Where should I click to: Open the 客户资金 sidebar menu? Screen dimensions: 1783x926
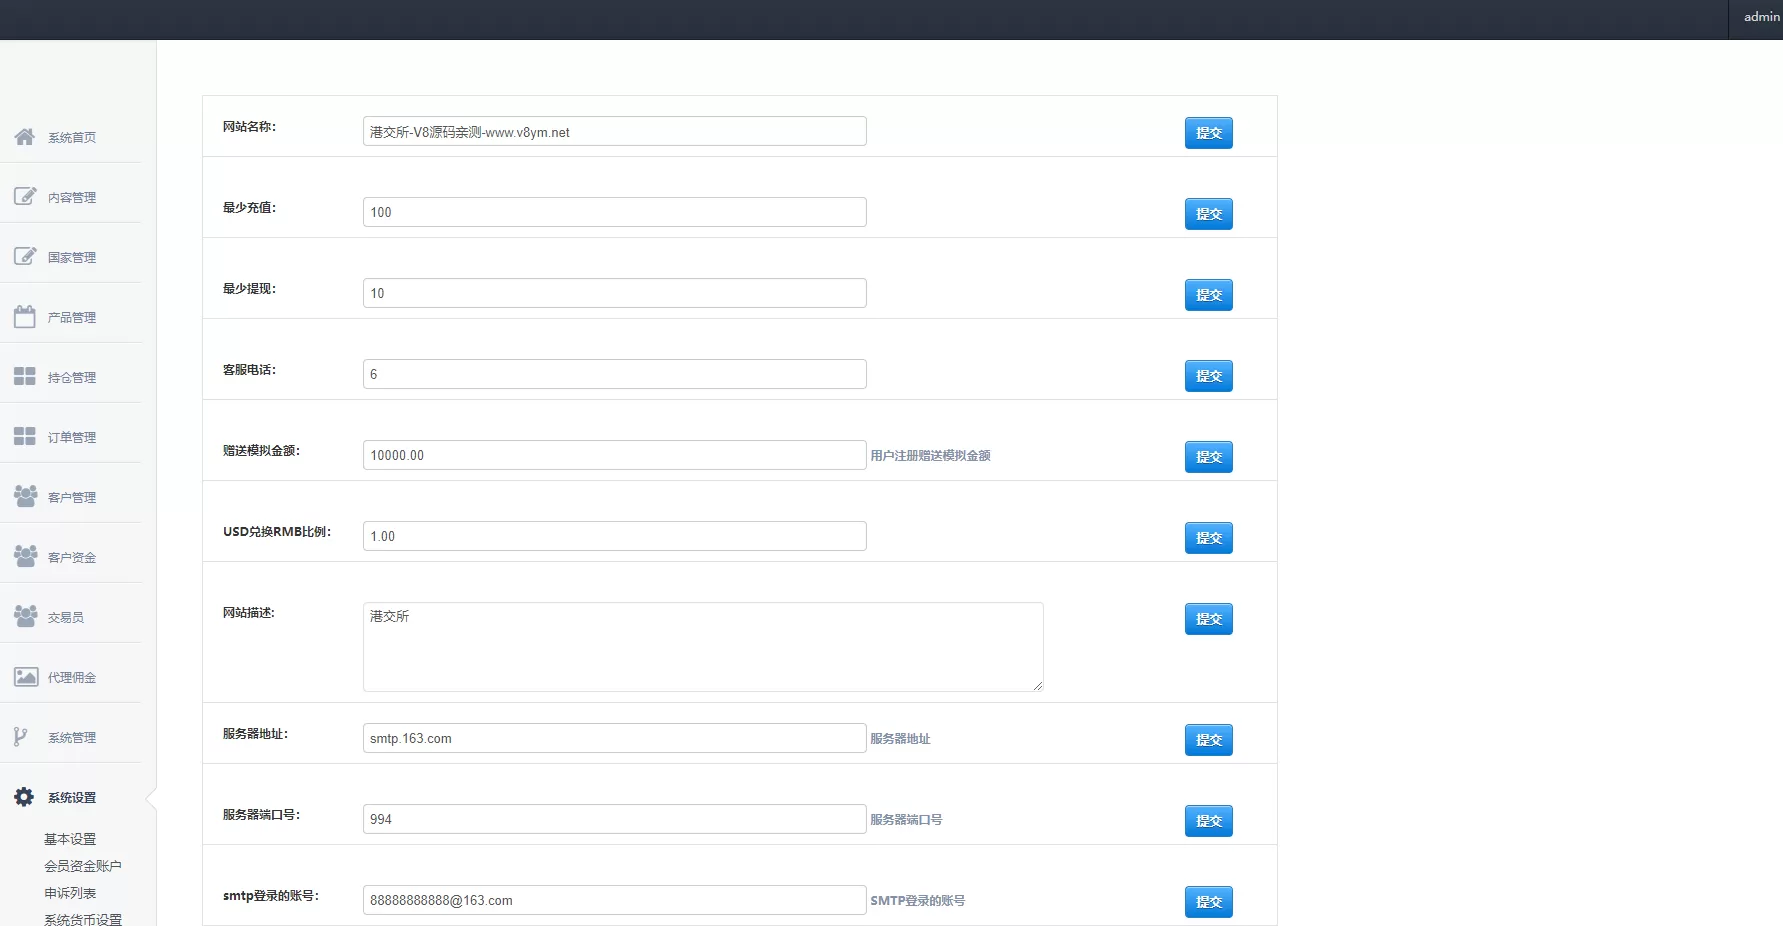(72, 558)
